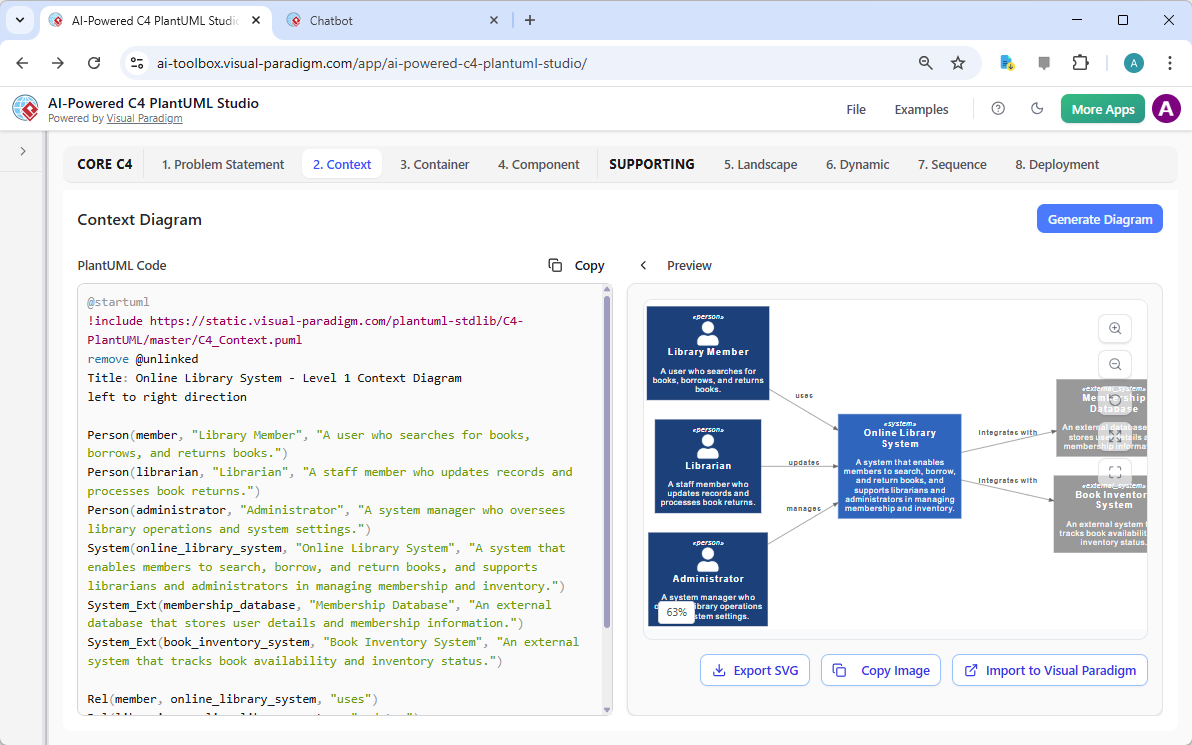Open help via the question mark icon

pos(997,109)
